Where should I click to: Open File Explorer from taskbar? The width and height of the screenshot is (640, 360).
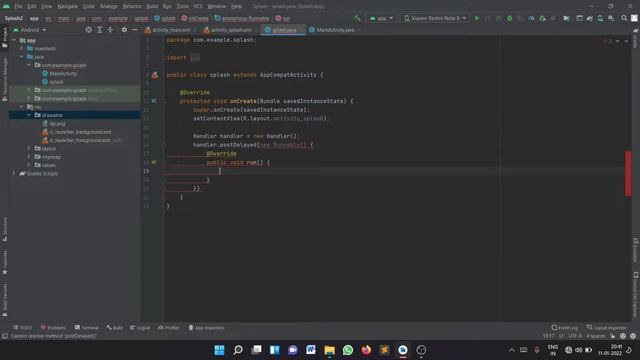click(329, 350)
